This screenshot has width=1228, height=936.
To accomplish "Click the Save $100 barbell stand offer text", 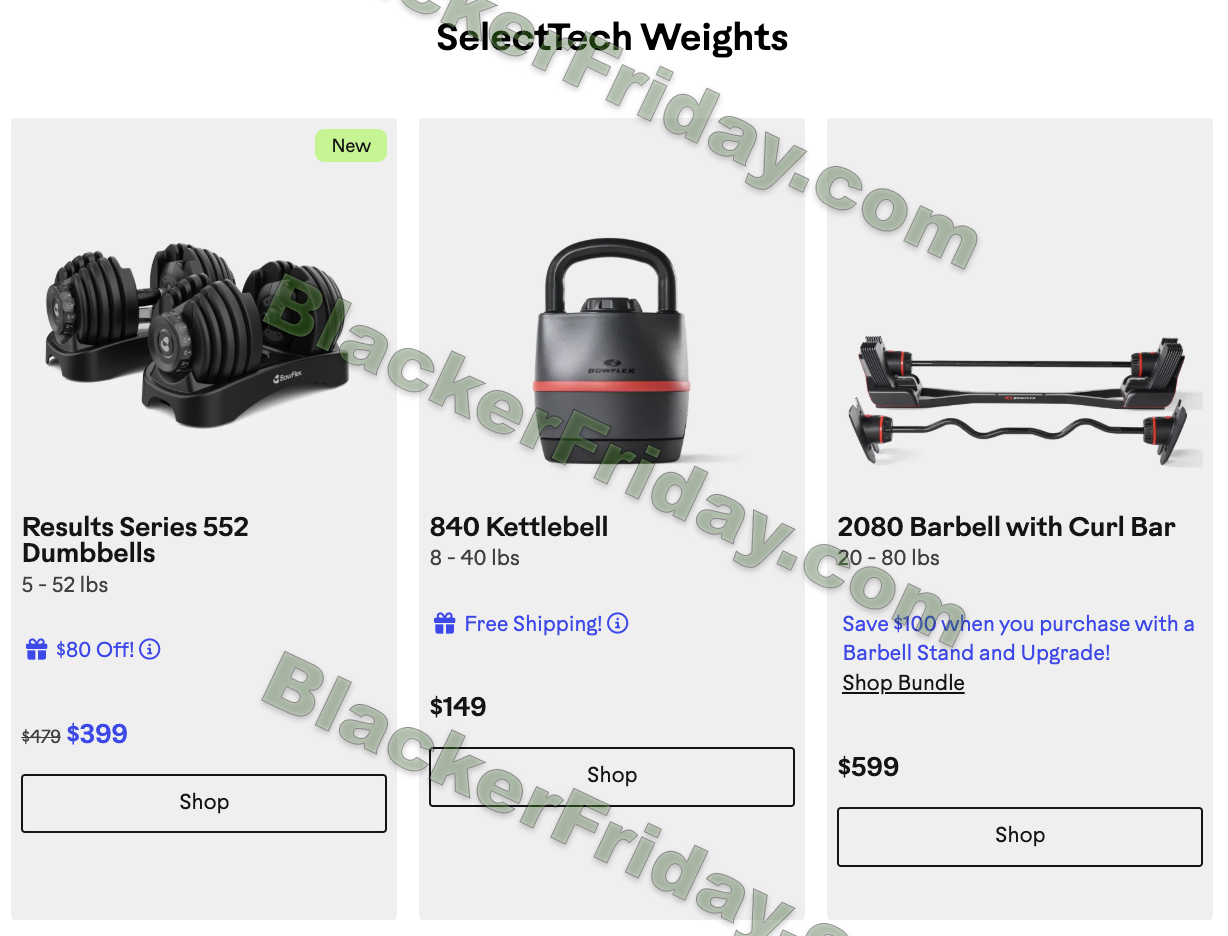I will [1018, 638].
